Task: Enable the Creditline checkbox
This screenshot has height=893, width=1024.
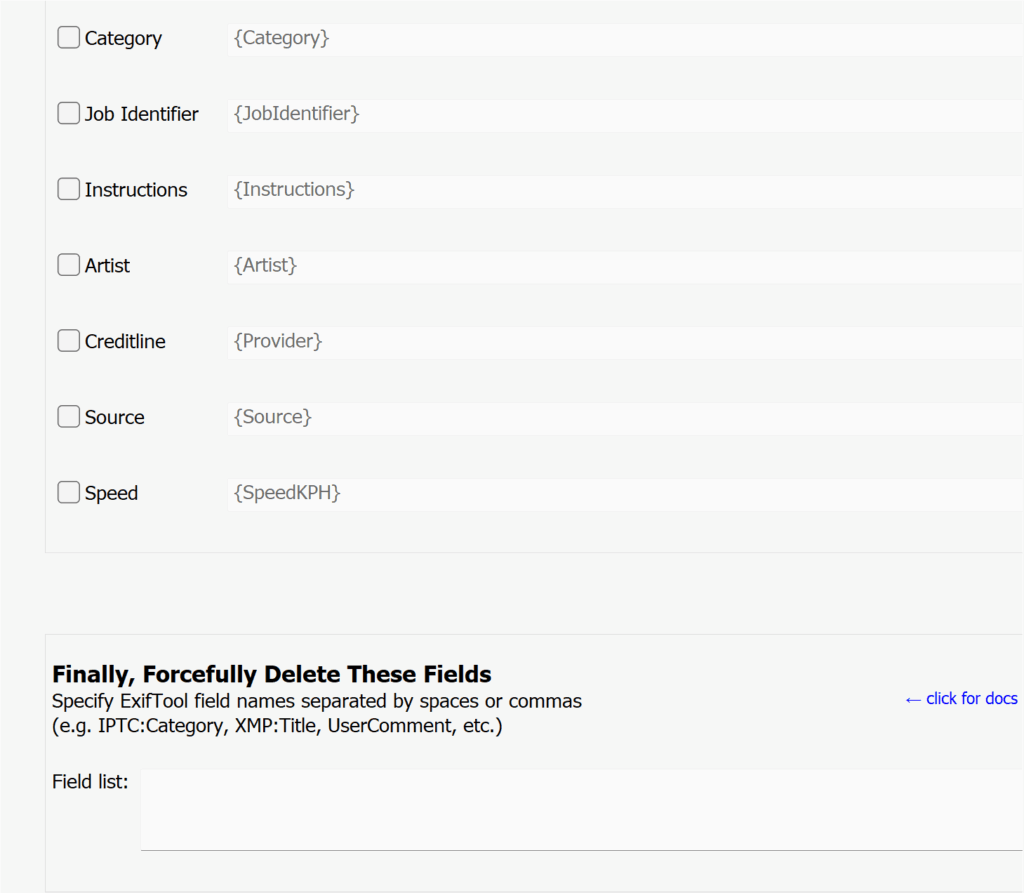Action: click(x=68, y=341)
